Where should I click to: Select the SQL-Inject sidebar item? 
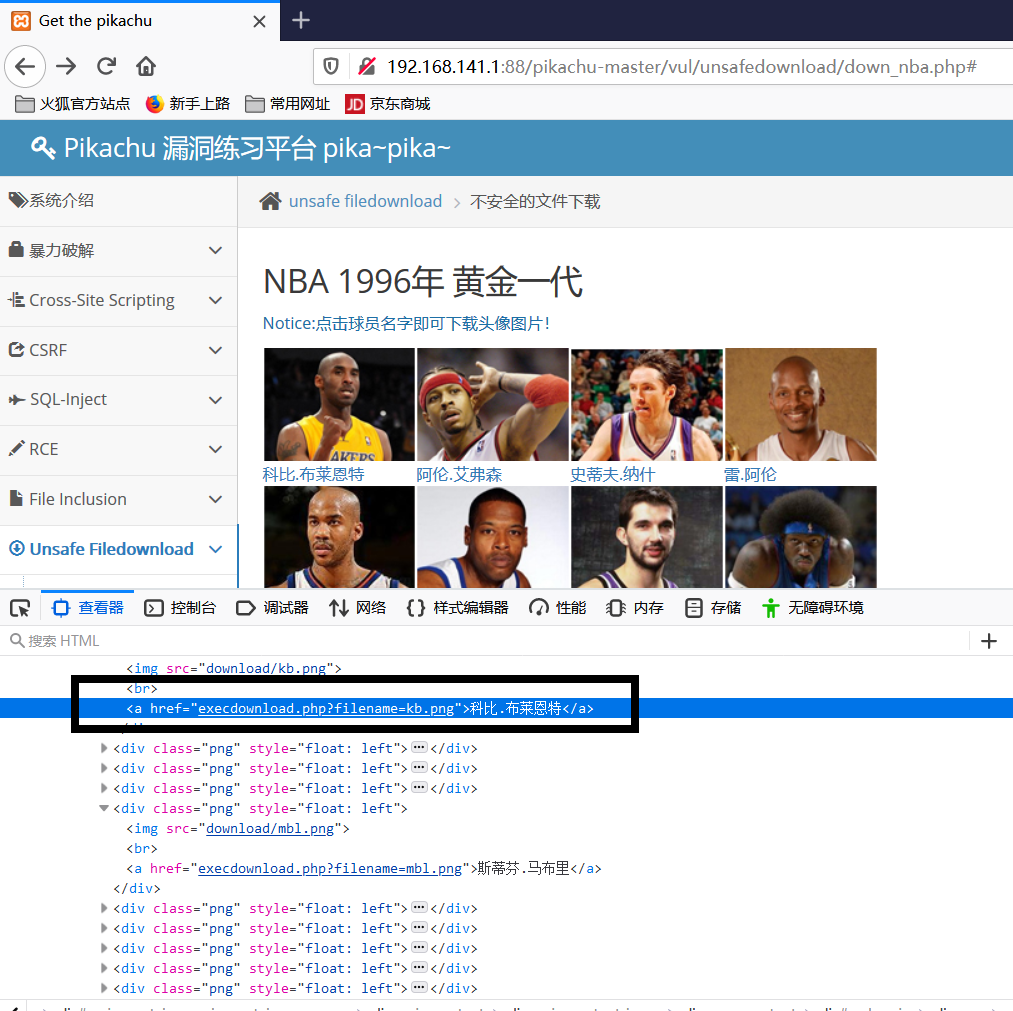tap(118, 400)
